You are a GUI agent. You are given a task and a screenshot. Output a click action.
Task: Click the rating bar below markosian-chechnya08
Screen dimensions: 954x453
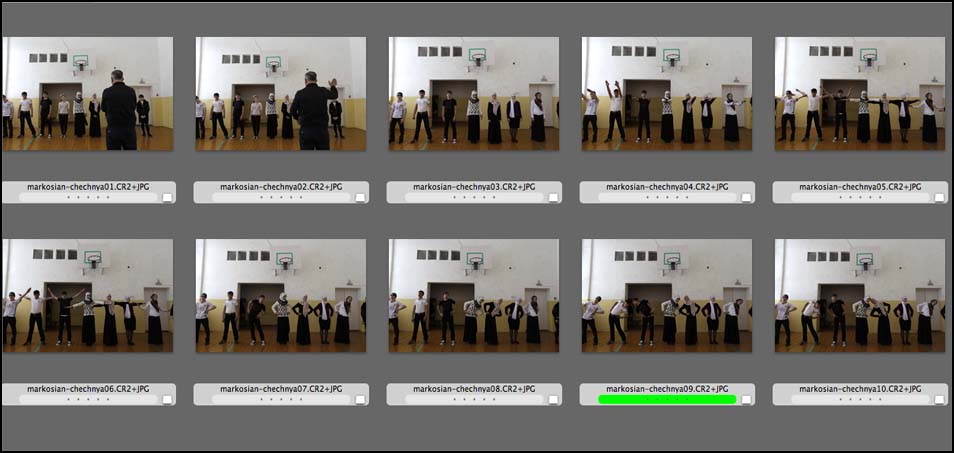[474, 399]
